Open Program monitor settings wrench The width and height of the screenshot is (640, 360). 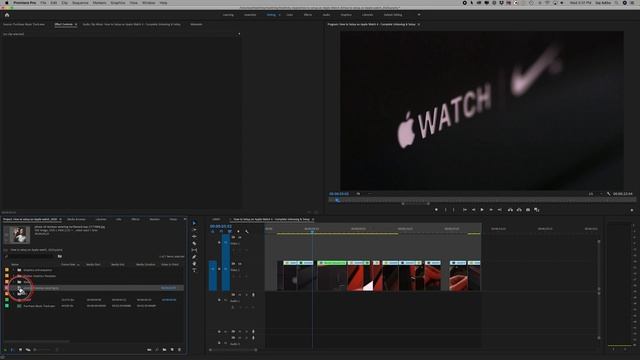click(x=609, y=194)
